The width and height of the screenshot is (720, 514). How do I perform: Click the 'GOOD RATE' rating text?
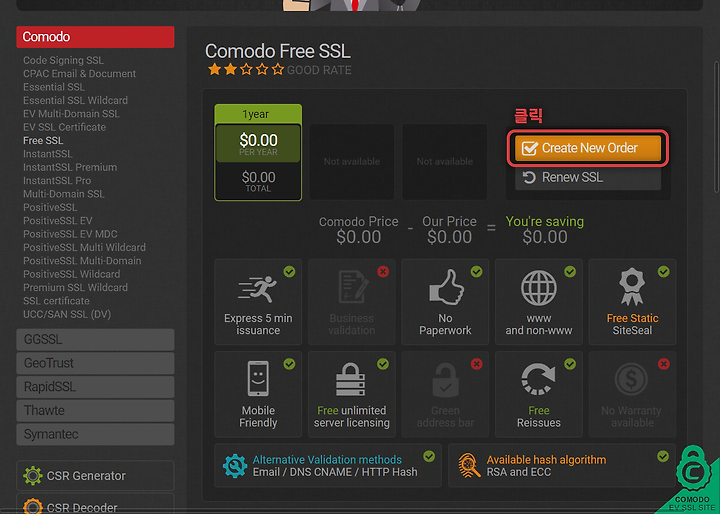[x=319, y=70]
